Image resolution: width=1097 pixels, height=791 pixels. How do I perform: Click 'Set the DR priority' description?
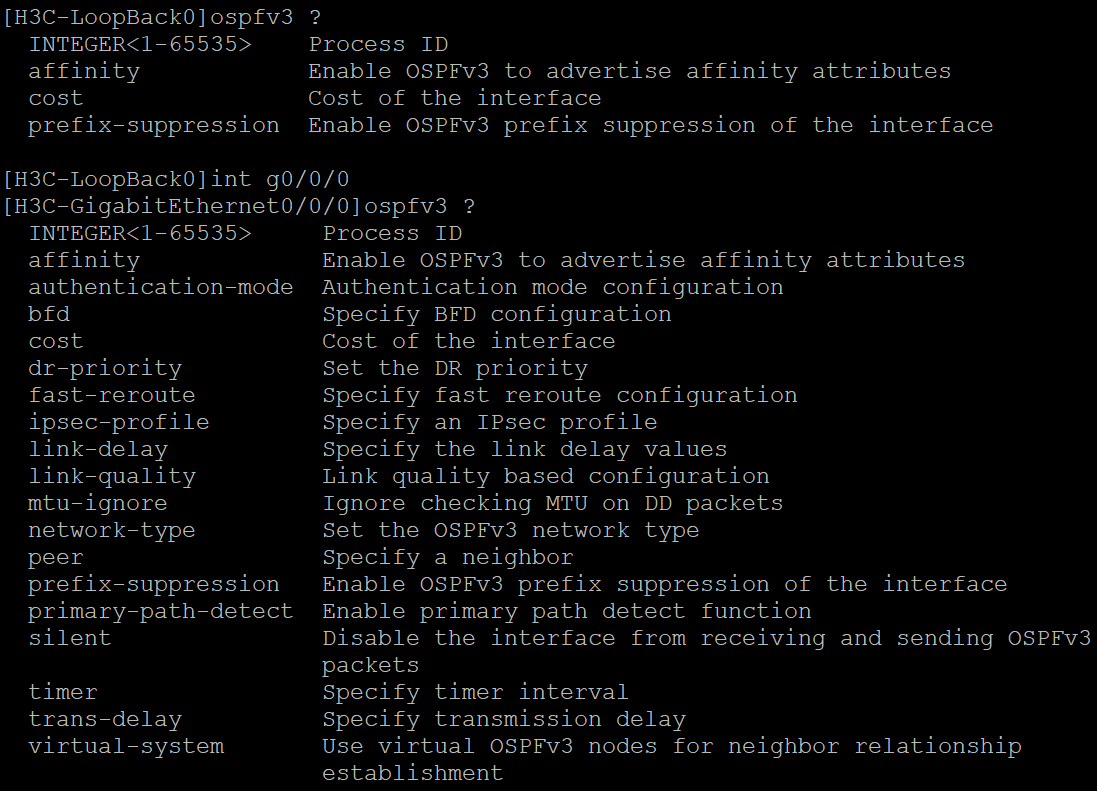[x=454, y=368]
